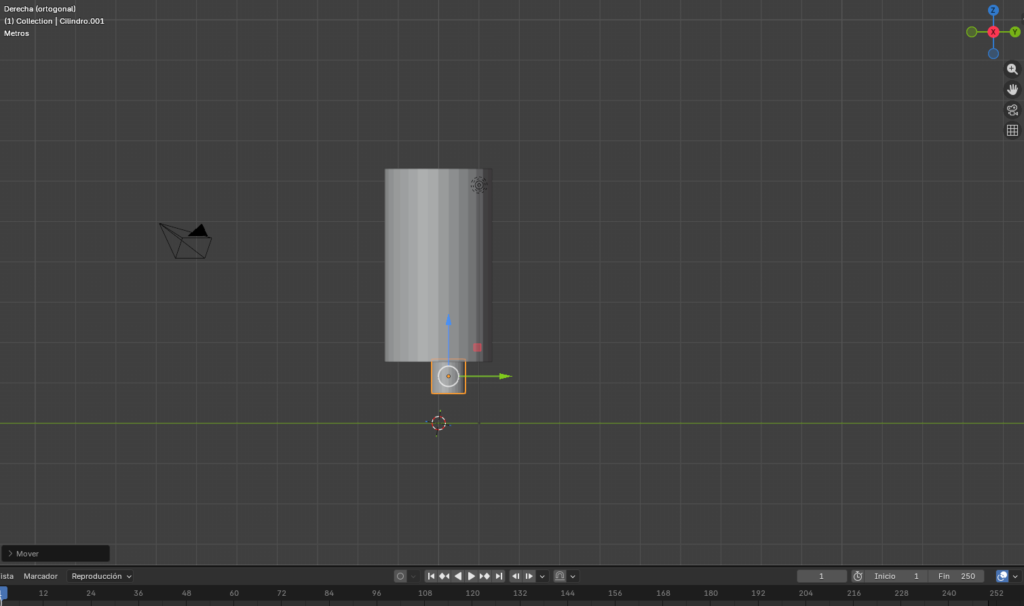Open the Reproducción dropdown

click(101, 576)
